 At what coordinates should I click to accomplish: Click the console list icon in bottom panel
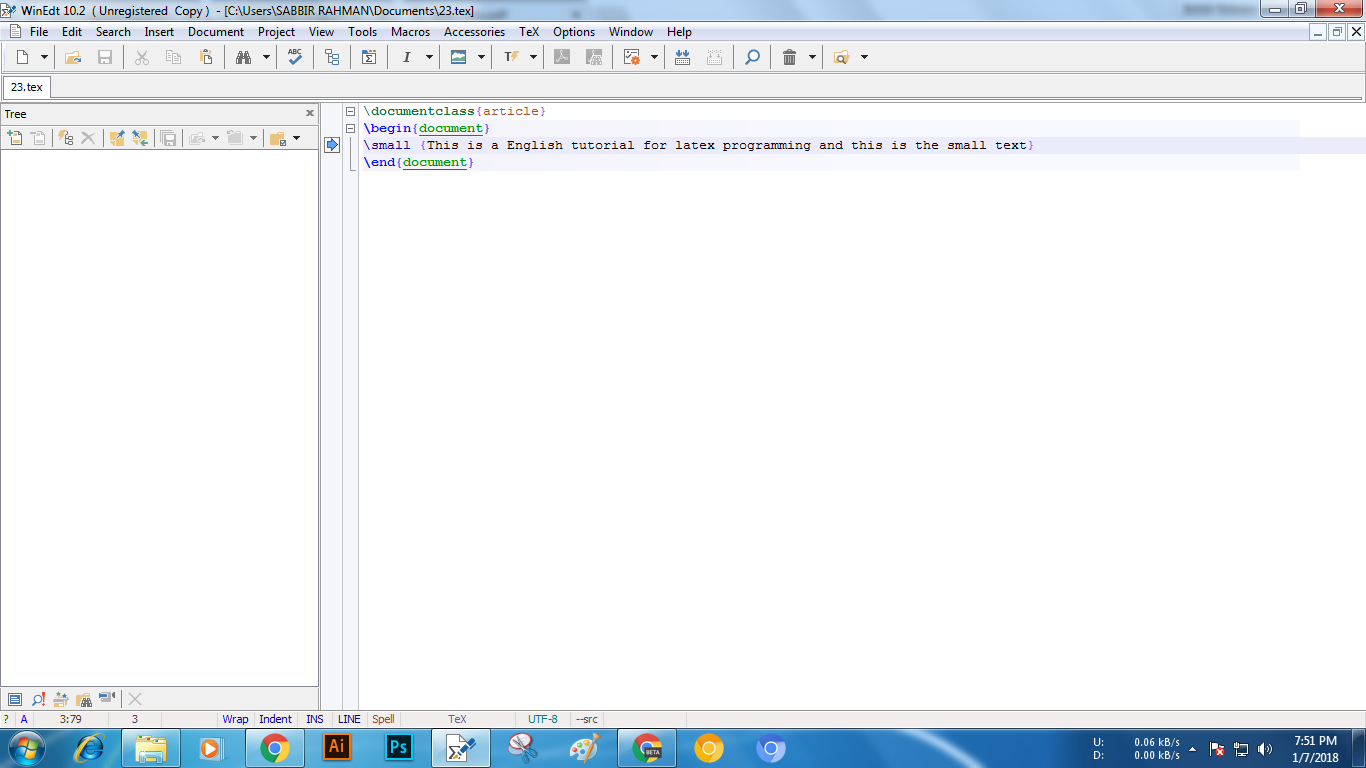tap(15, 699)
